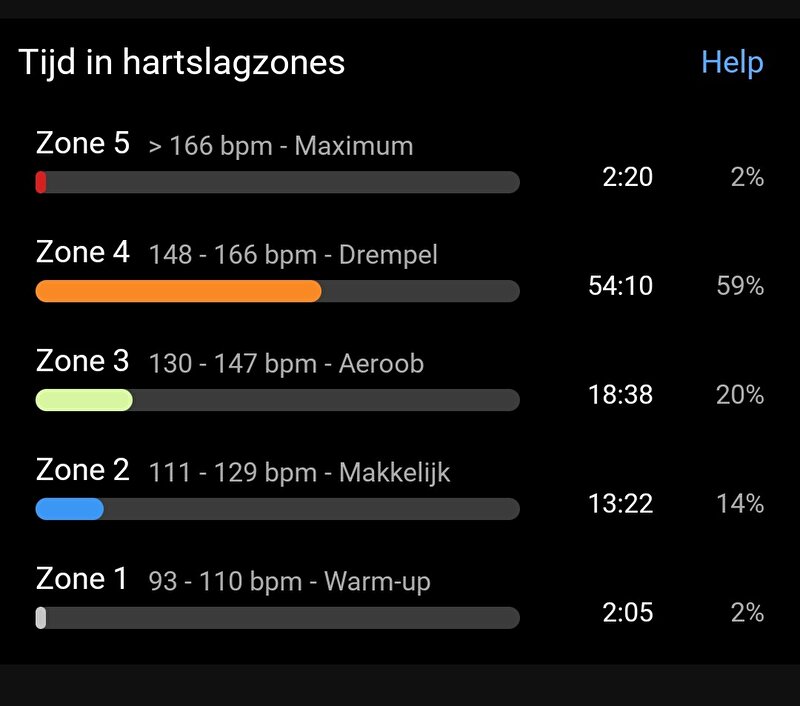Click the light green Zone 3 bar

click(84, 400)
